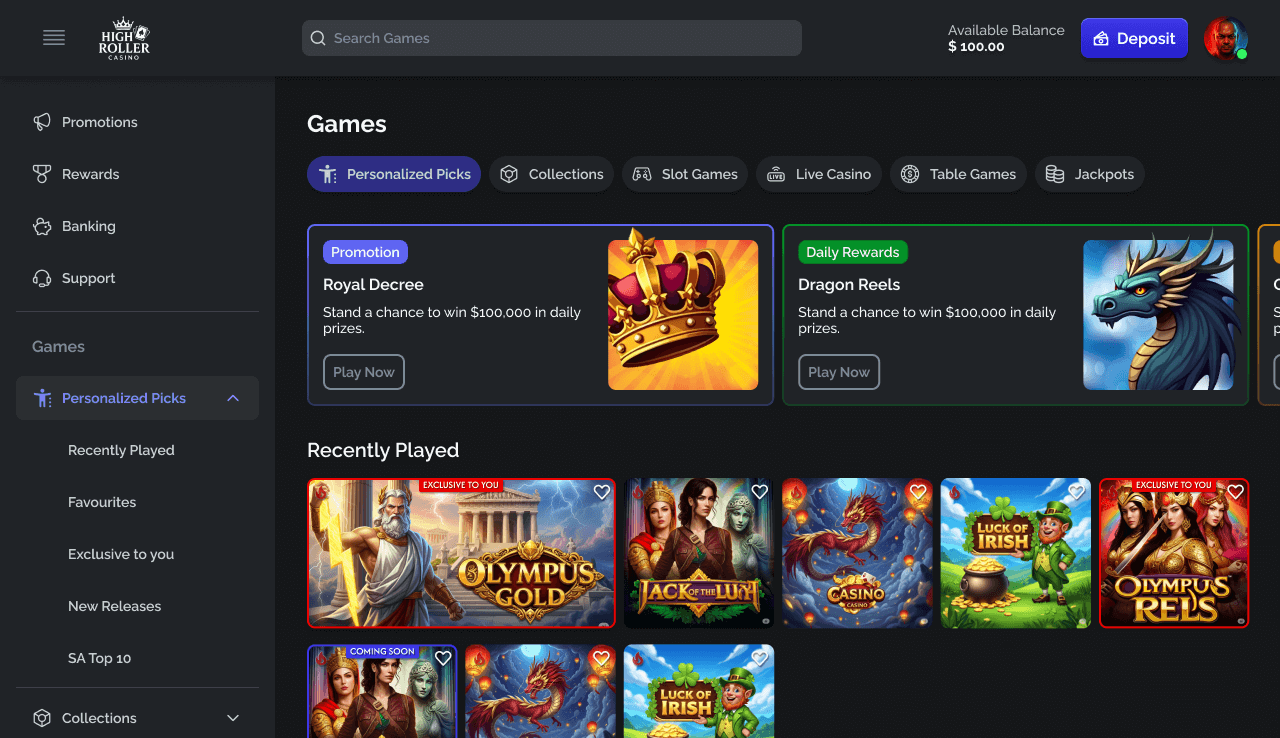Favourite the Olympus Gold game
Viewport: 1280px width, 738px height.
coord(602,492)
